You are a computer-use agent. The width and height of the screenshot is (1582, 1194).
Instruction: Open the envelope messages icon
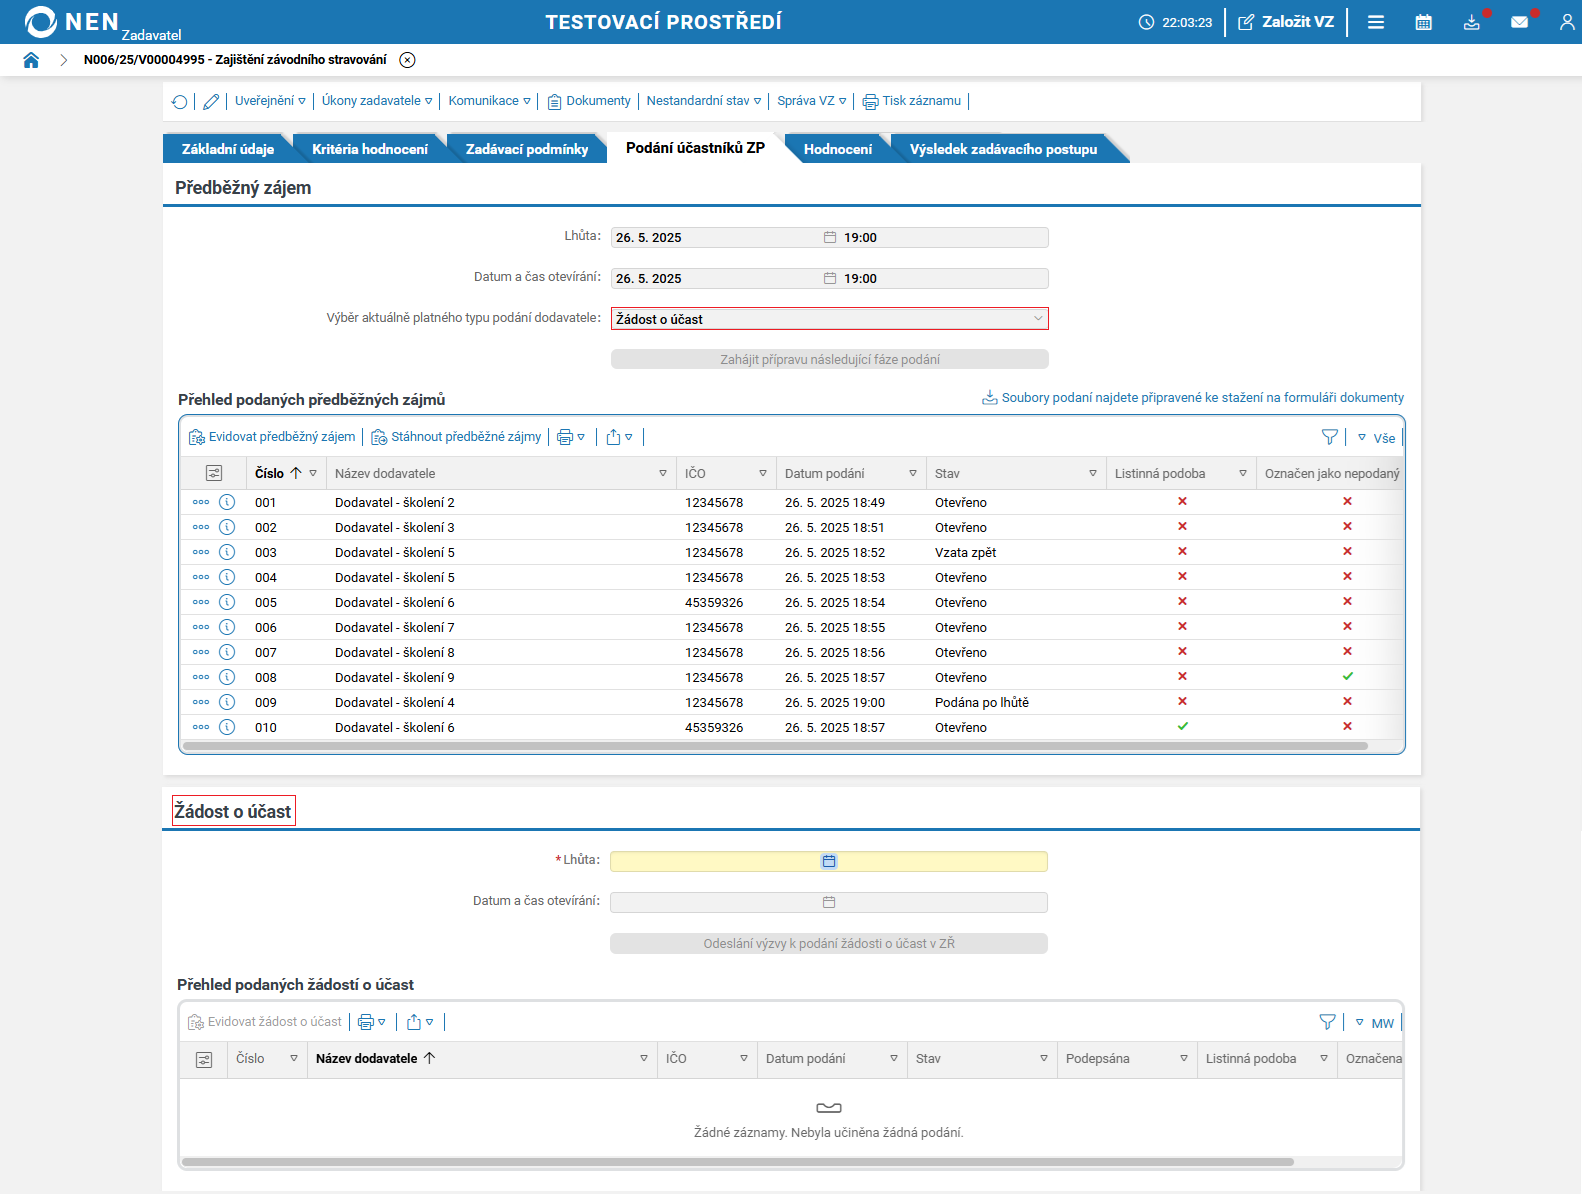(x=1519, y=22)
